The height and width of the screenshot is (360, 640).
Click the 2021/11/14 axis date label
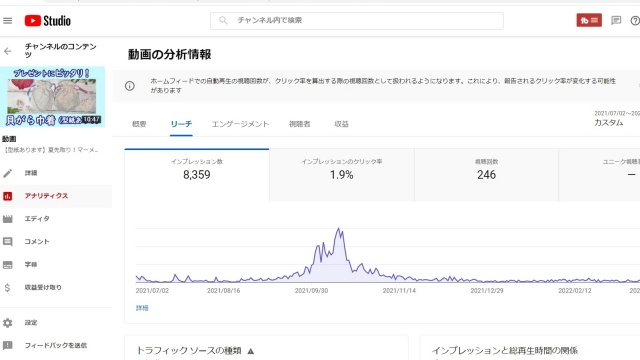(x=399, y=291)
